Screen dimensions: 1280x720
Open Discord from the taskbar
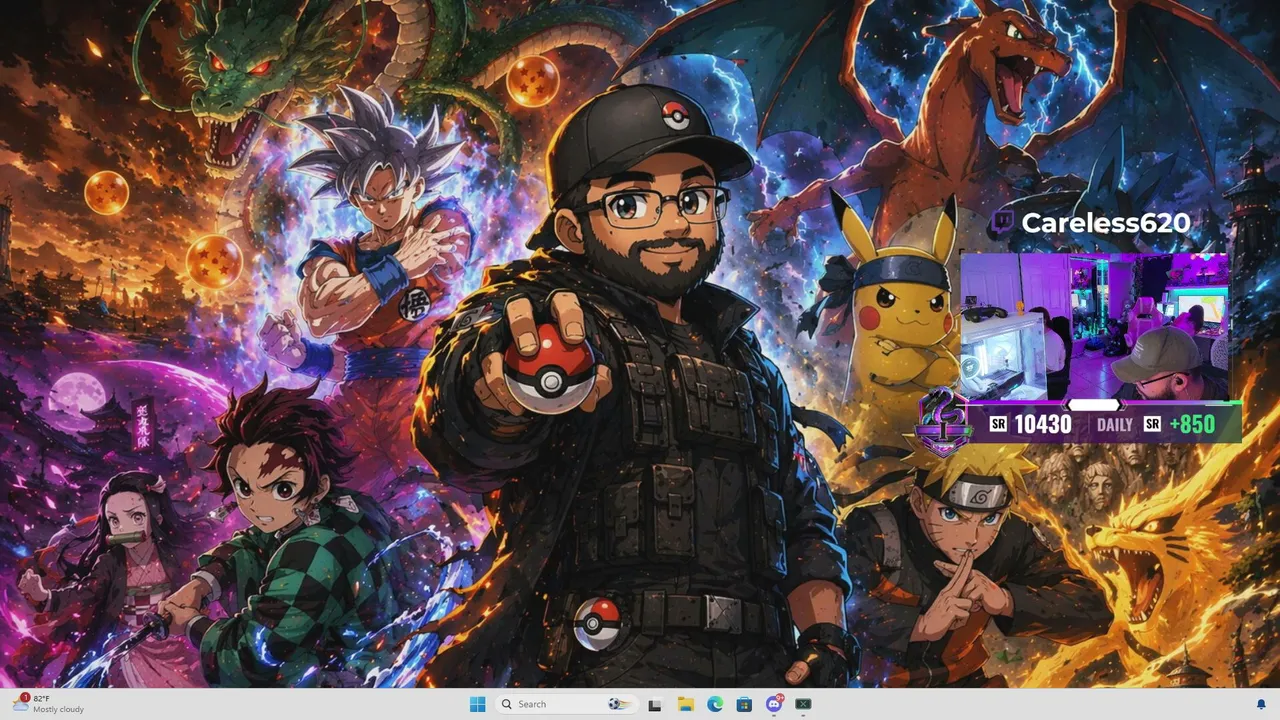pyautogui.click(x=774, y=704)
